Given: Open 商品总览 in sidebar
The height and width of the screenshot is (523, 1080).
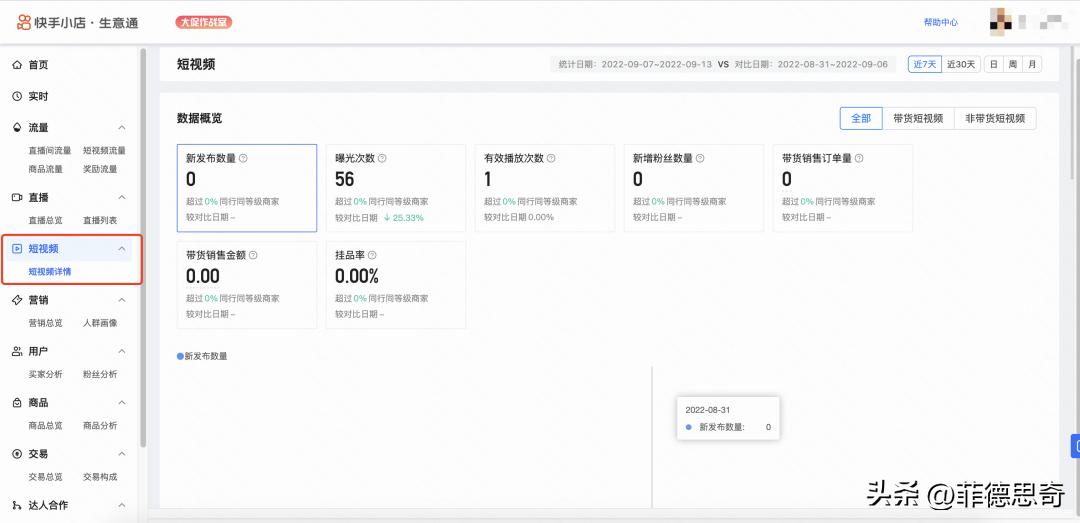Looking at the screenshot, I should coord(45,426).
